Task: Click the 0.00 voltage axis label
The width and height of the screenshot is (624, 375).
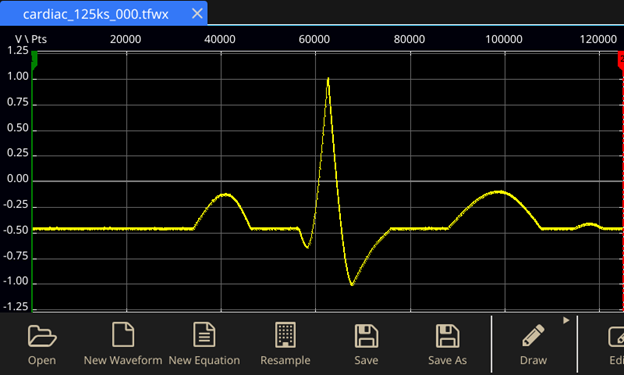Action: click(x=18, y=179)
